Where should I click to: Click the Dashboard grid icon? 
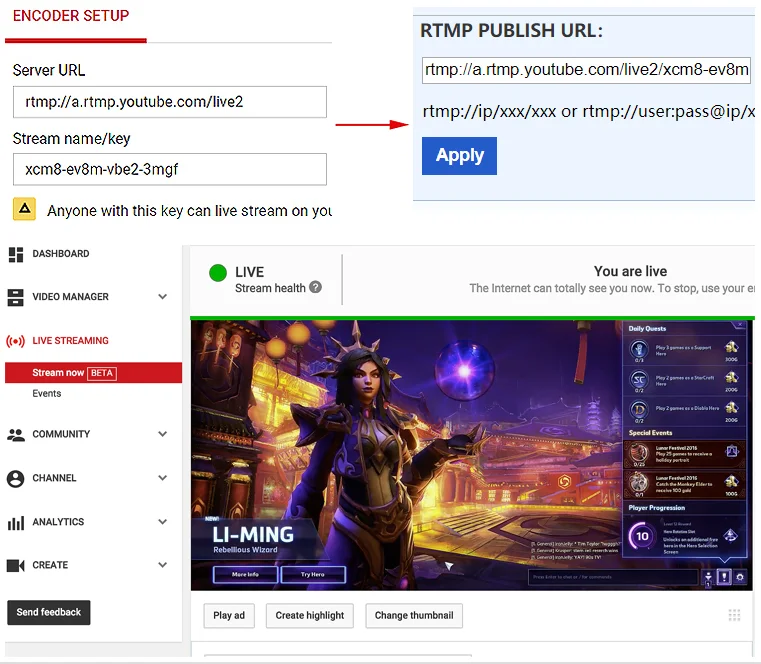16,254
